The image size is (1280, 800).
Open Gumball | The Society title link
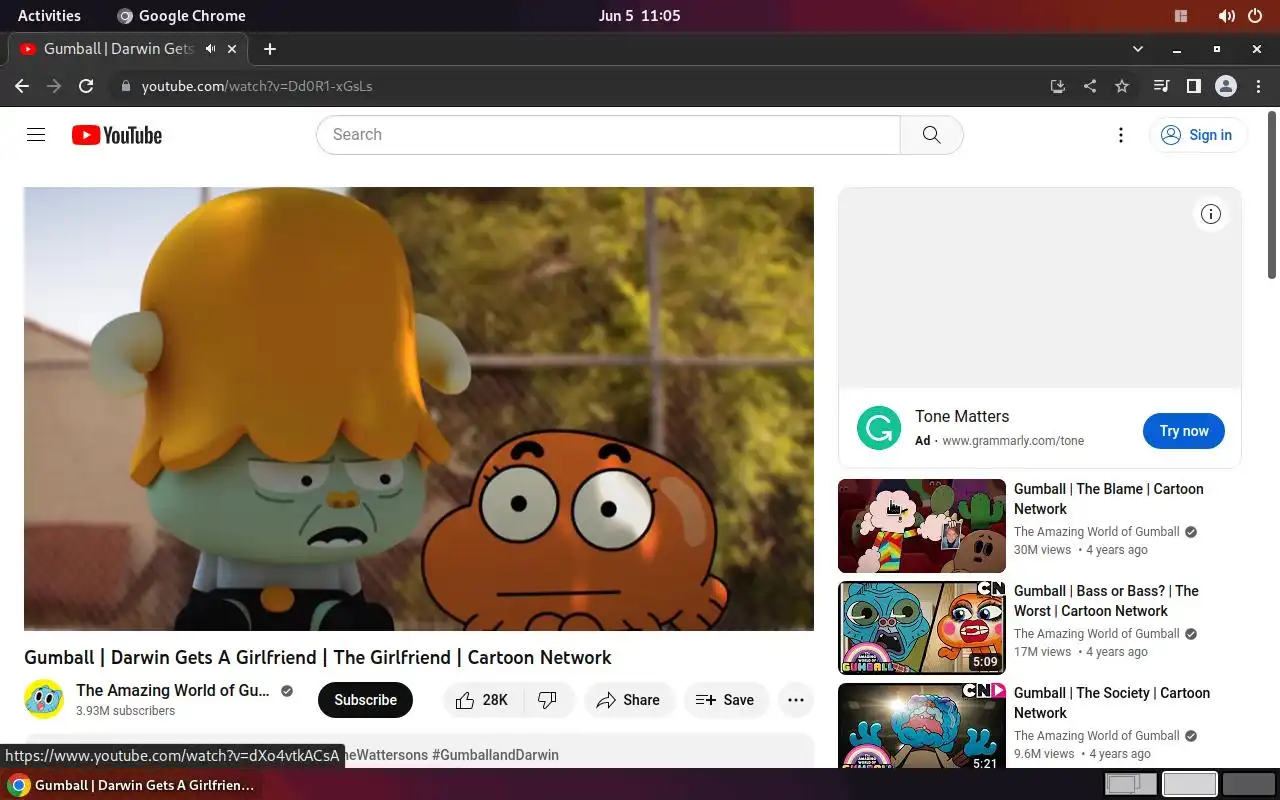click(x=1112, y=703)
